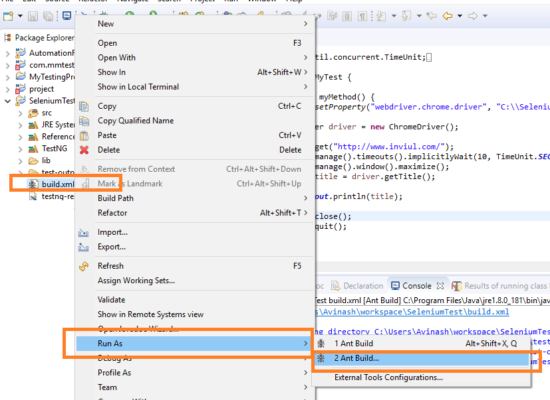Click the forward navigation arrow in the toolbar
The width and height of the screenshot is (550, 400).
click(x=473, y=16)
